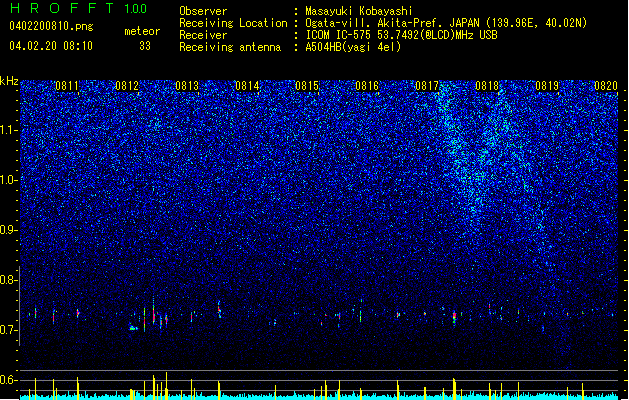This screenshot has height=400, width=629.
Task: Click the Observer label
Action: tap(203, 11)
